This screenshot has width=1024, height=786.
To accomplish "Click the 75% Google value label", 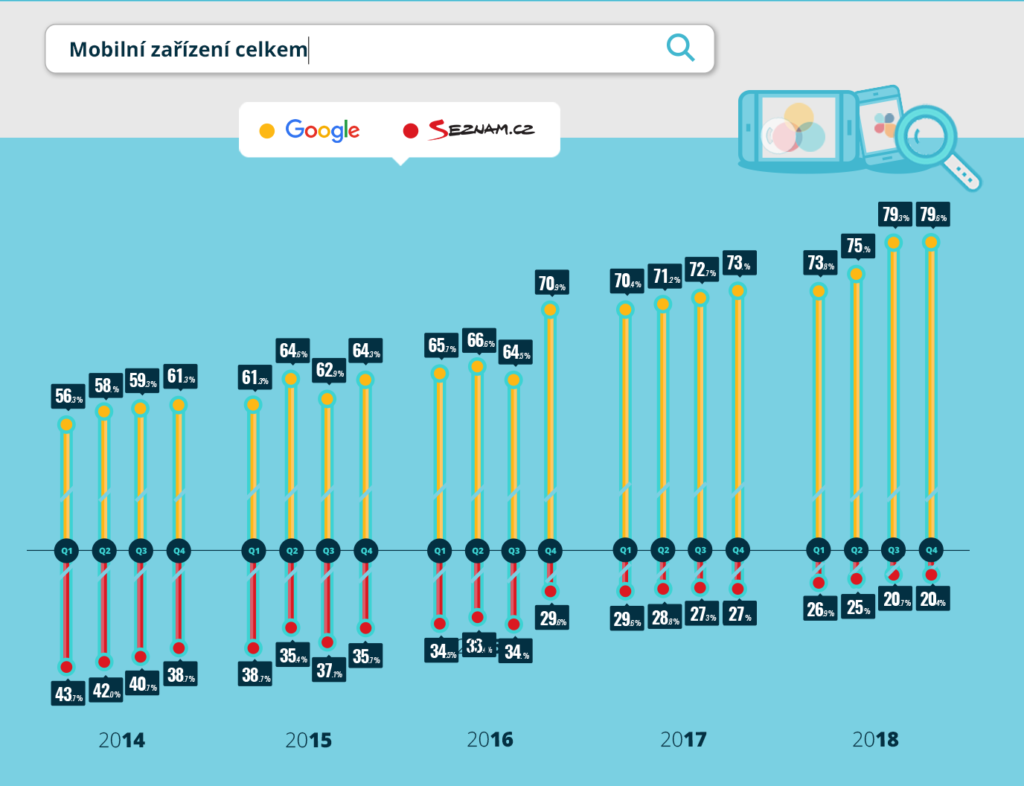I will [x=857, y=245].
